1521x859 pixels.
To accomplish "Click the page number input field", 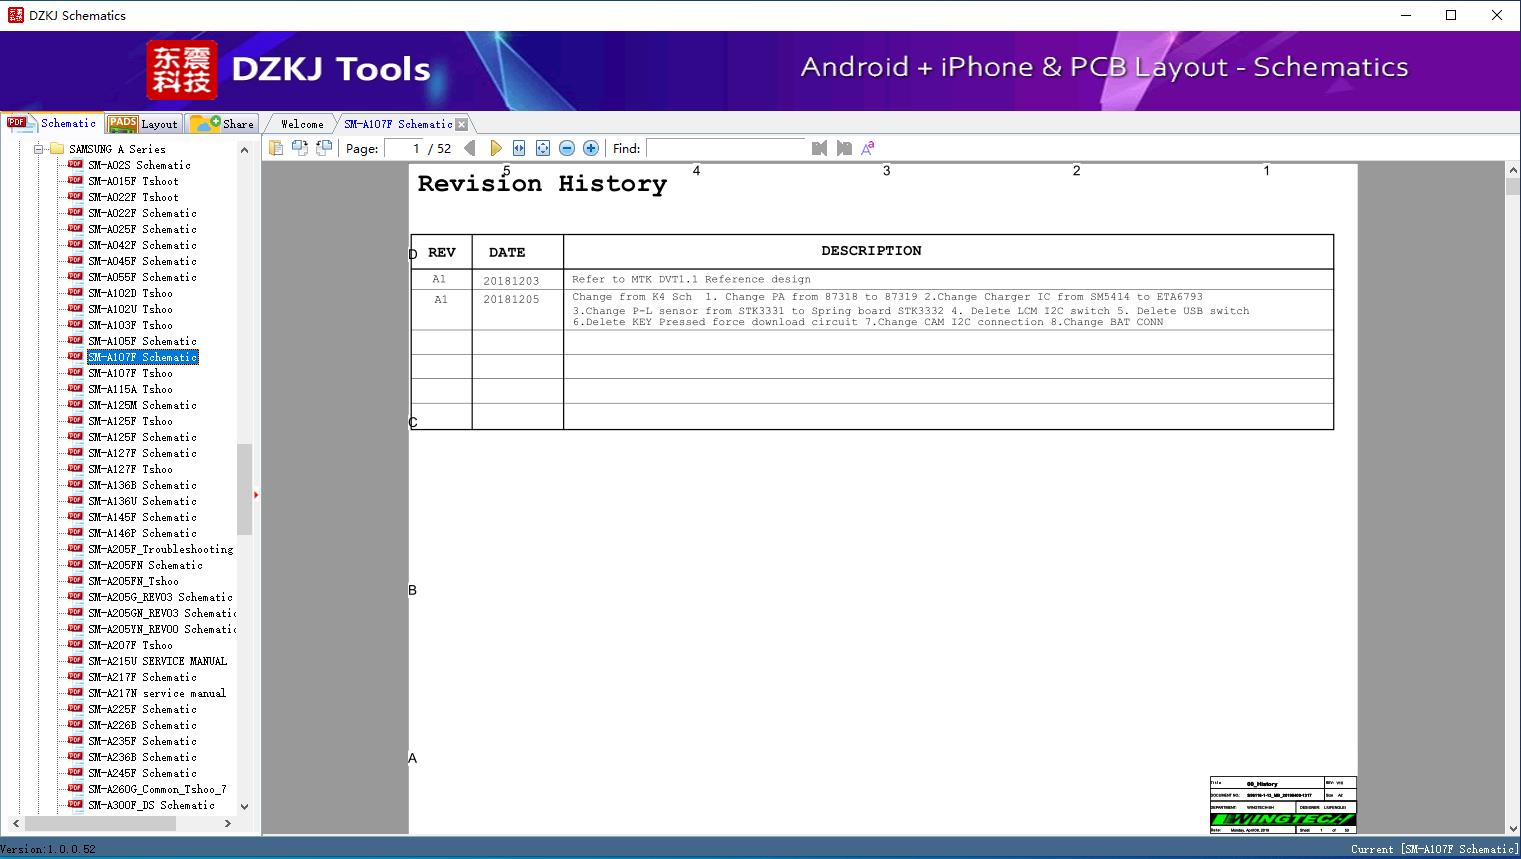I will [x=404, y=148].
